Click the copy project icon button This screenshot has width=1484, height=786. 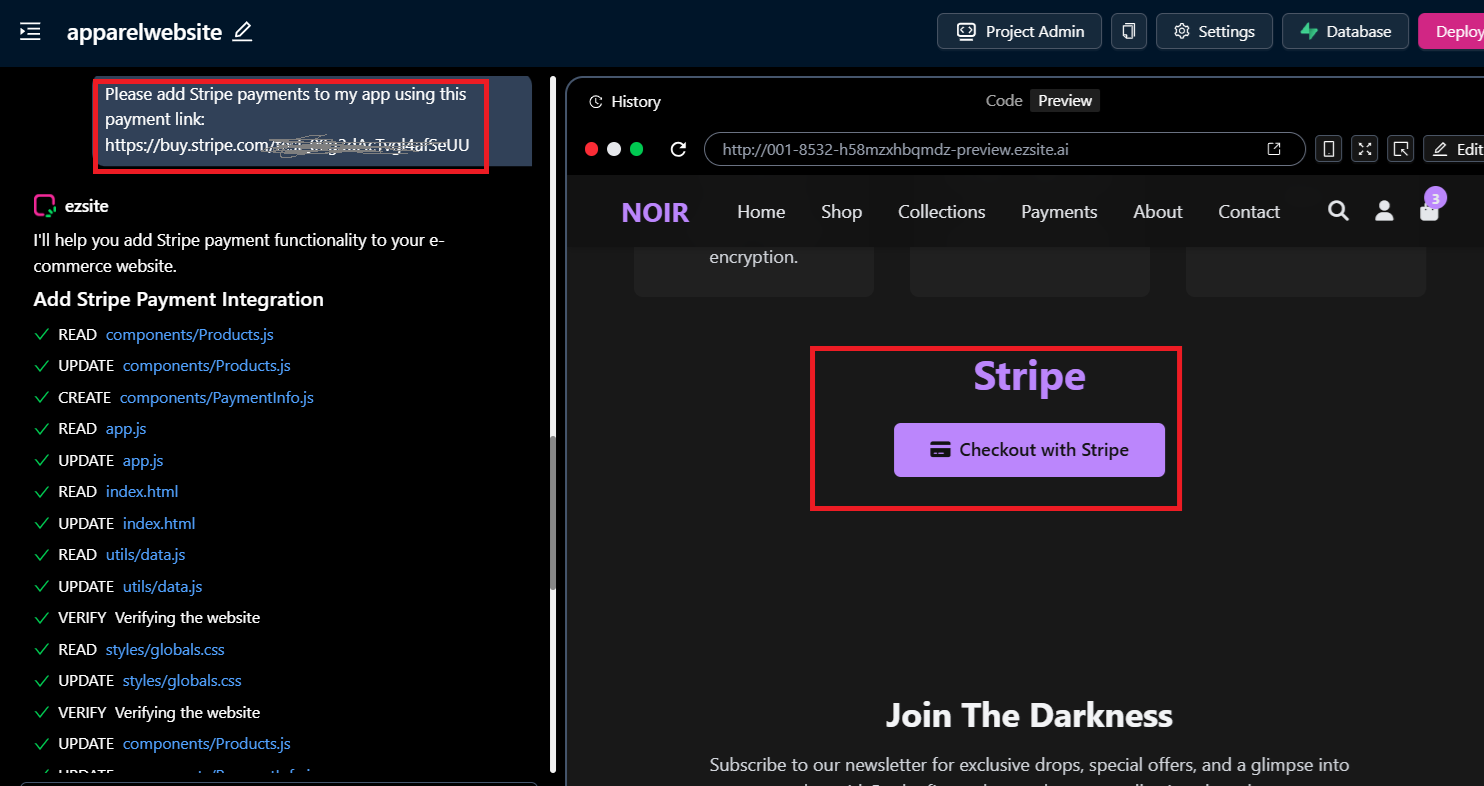[1129, 31]
